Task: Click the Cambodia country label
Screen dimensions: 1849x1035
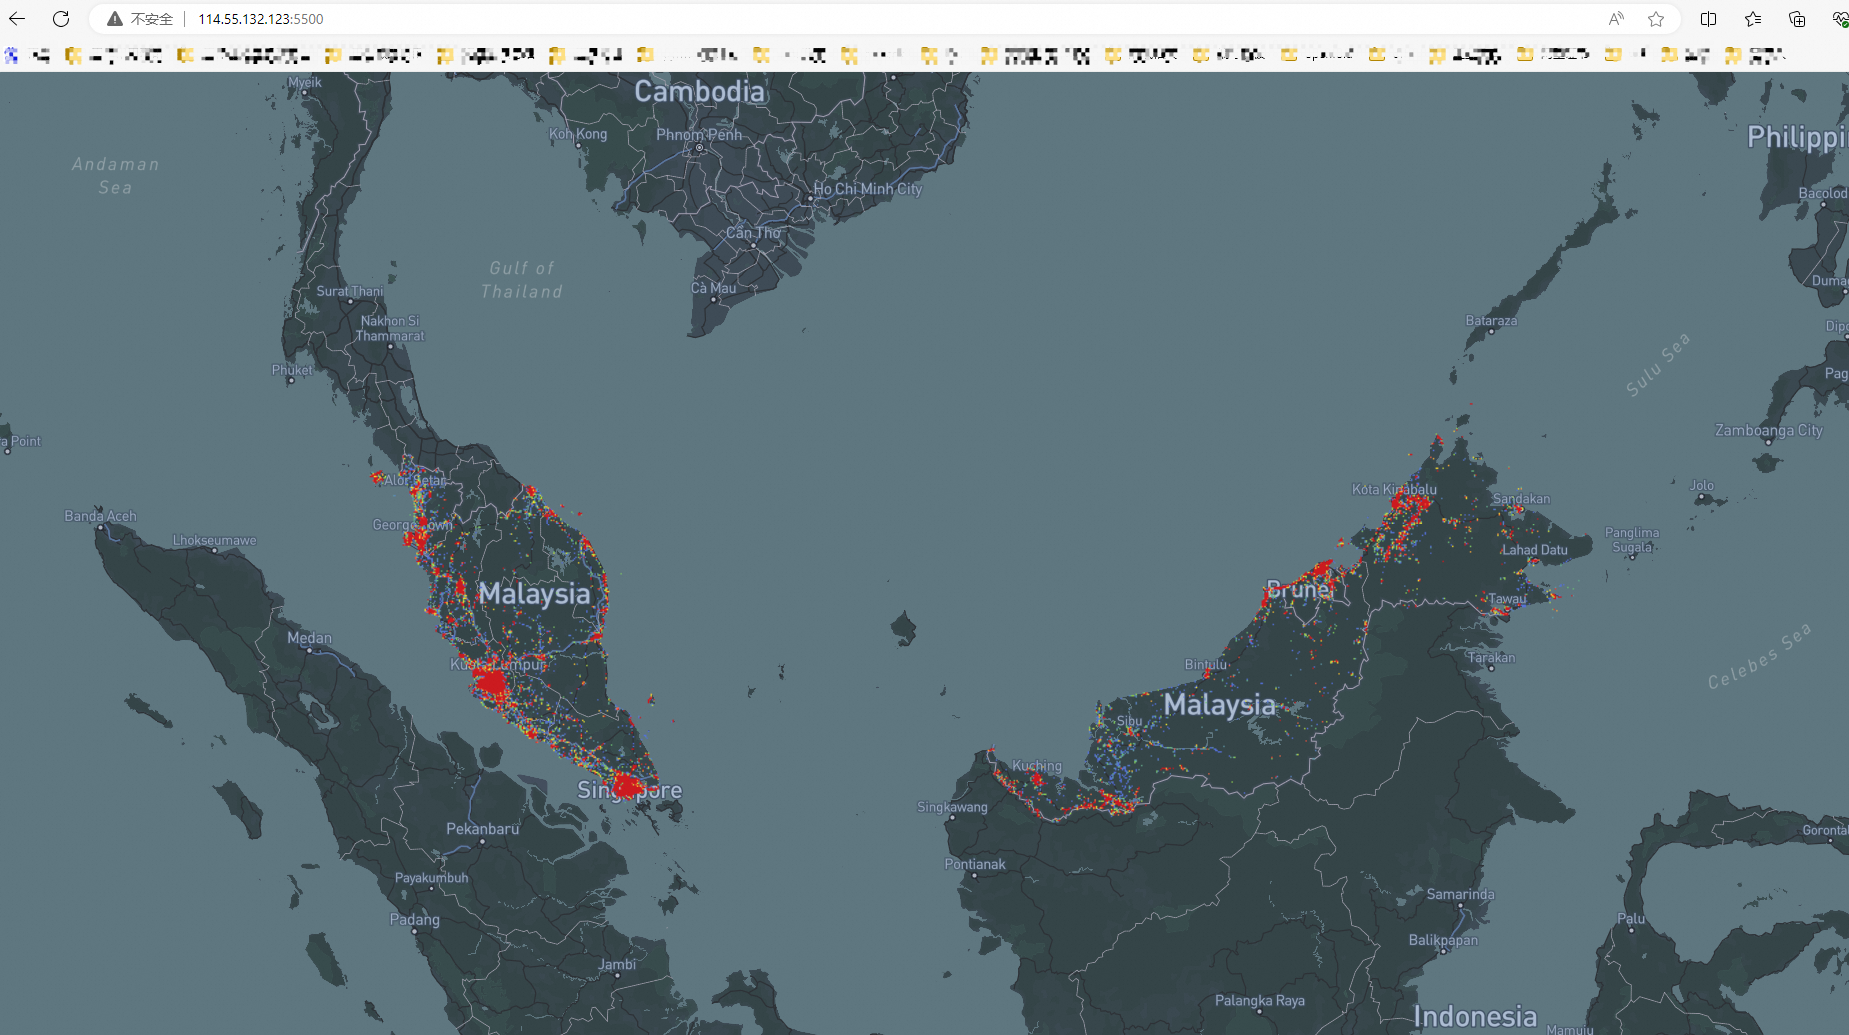Action: point(699,91)
